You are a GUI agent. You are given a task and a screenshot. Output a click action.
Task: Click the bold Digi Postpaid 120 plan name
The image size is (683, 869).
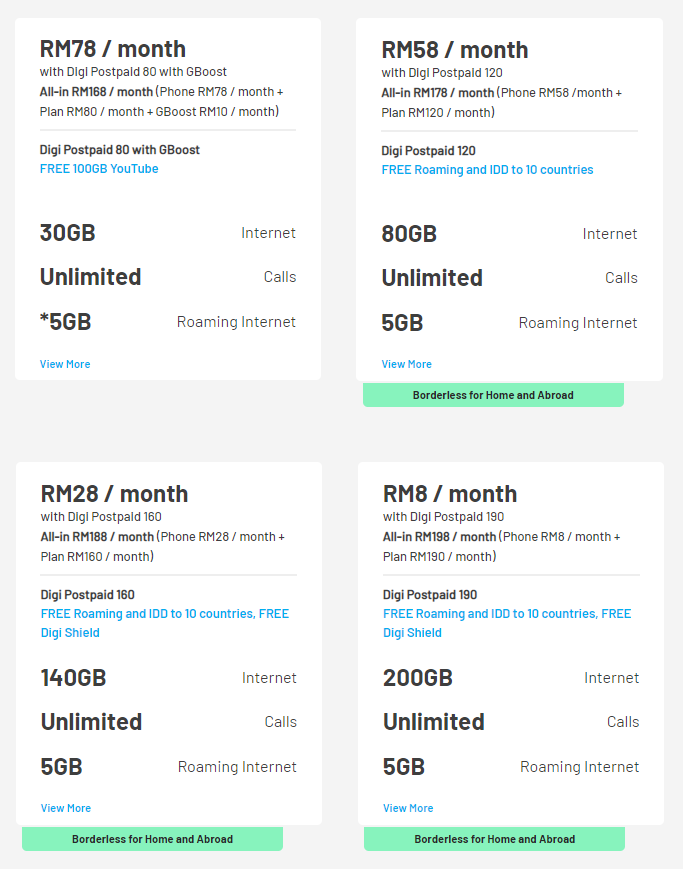coord(428,151)
